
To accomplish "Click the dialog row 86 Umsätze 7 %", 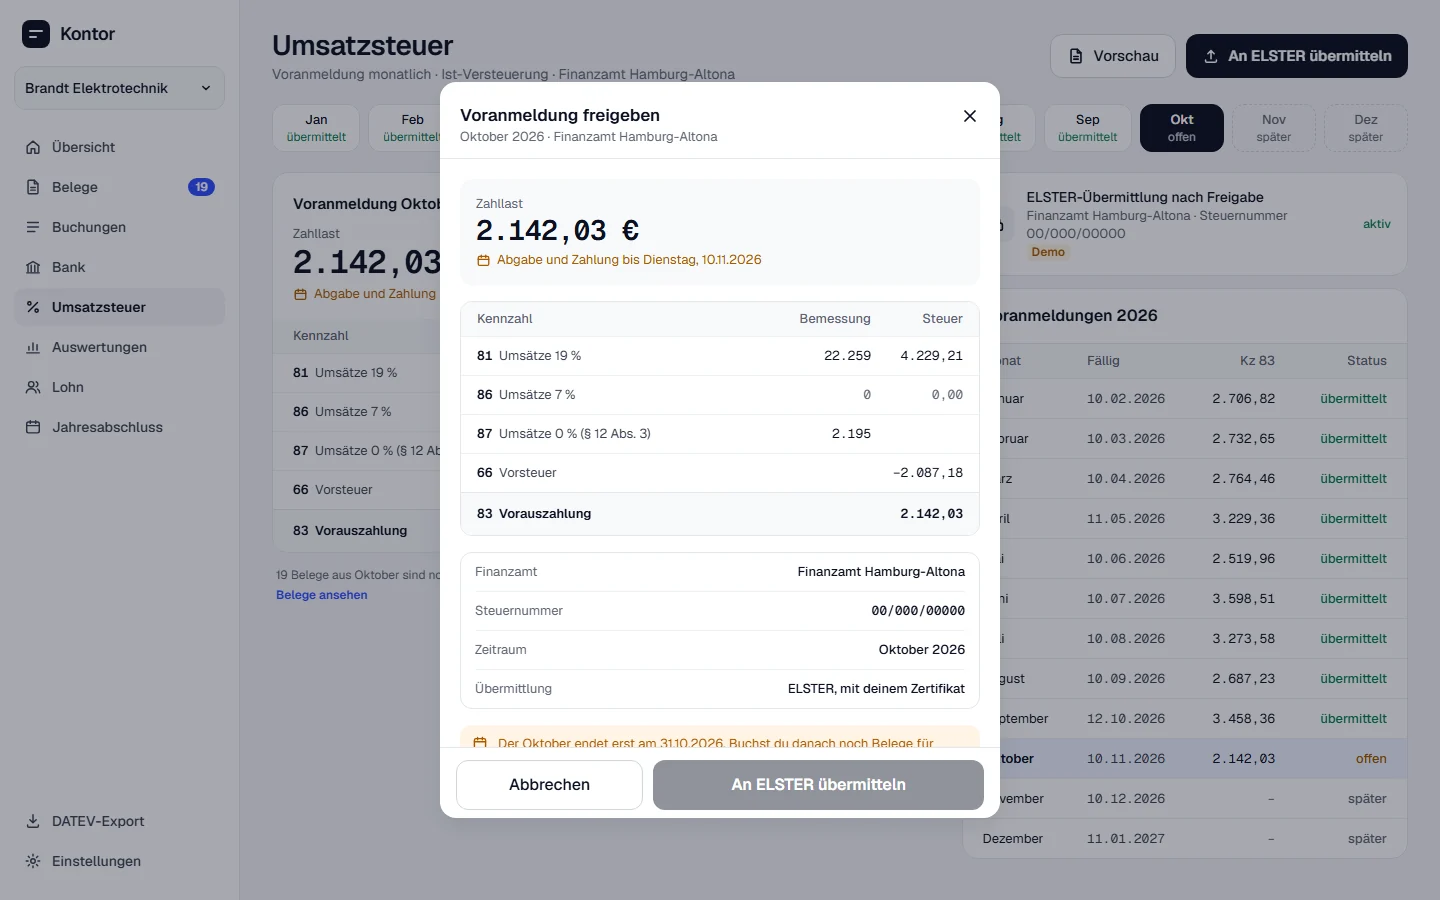I will pyautogui.click(x=720, y=395).
